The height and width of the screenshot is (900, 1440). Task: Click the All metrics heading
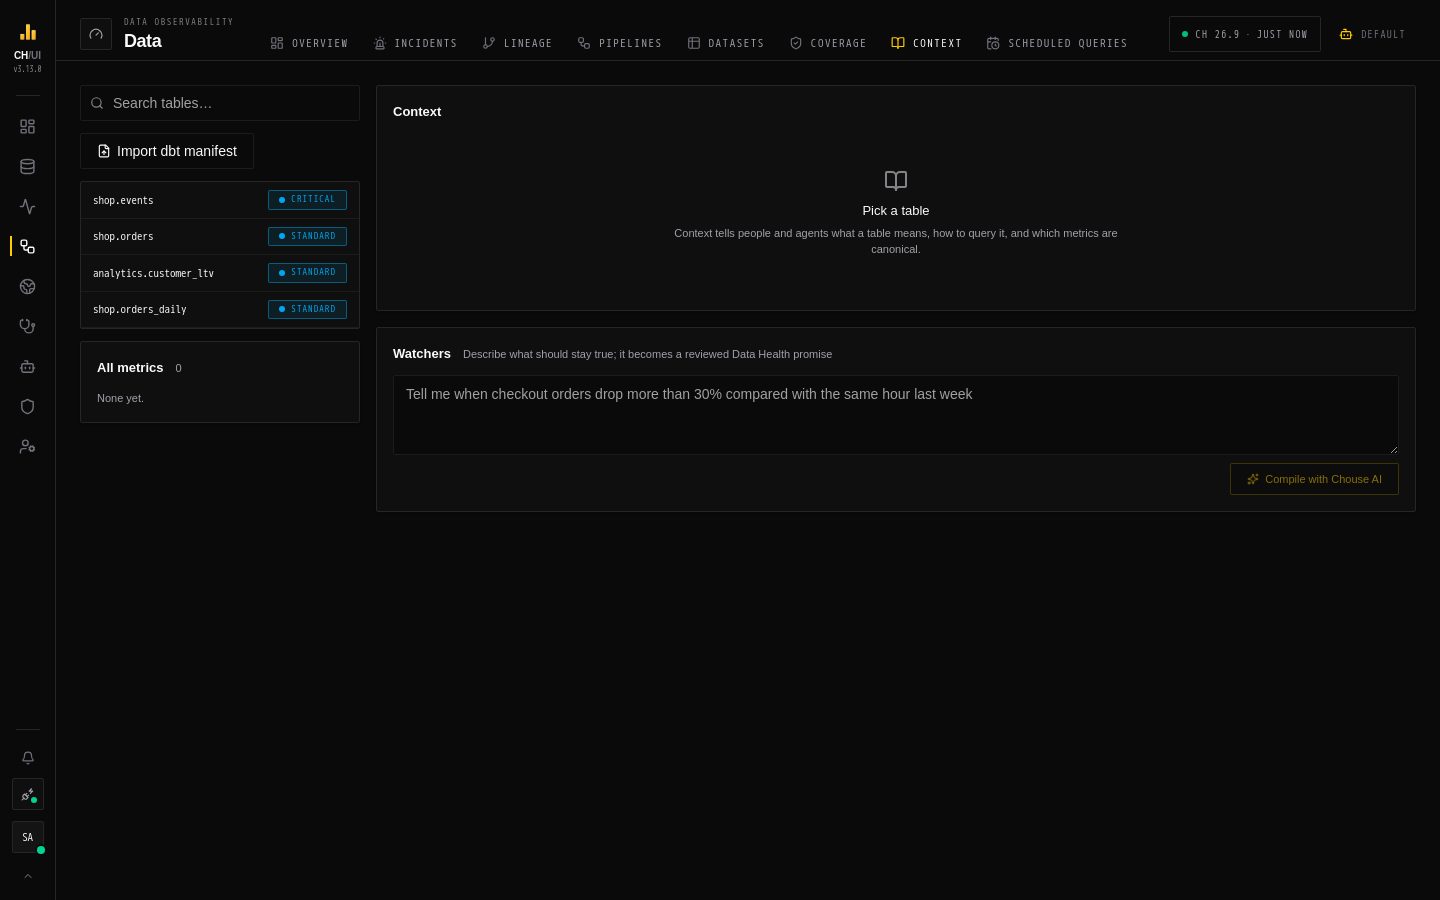[x=130, y=368]
